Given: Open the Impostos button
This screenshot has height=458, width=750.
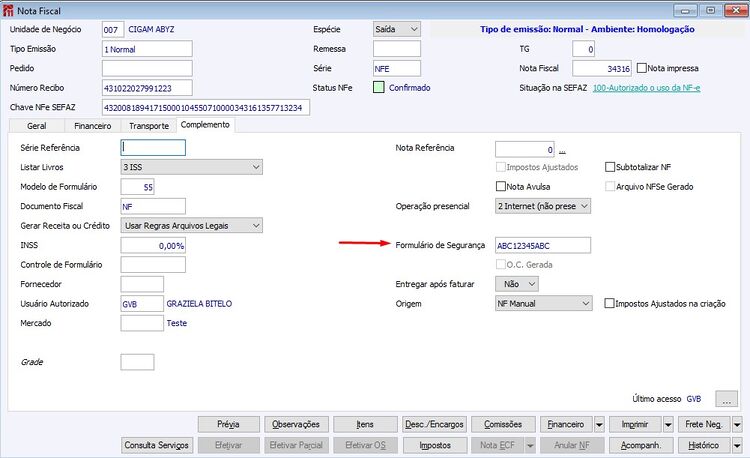Looking at the screenshot, I should (x=435, y=446).
